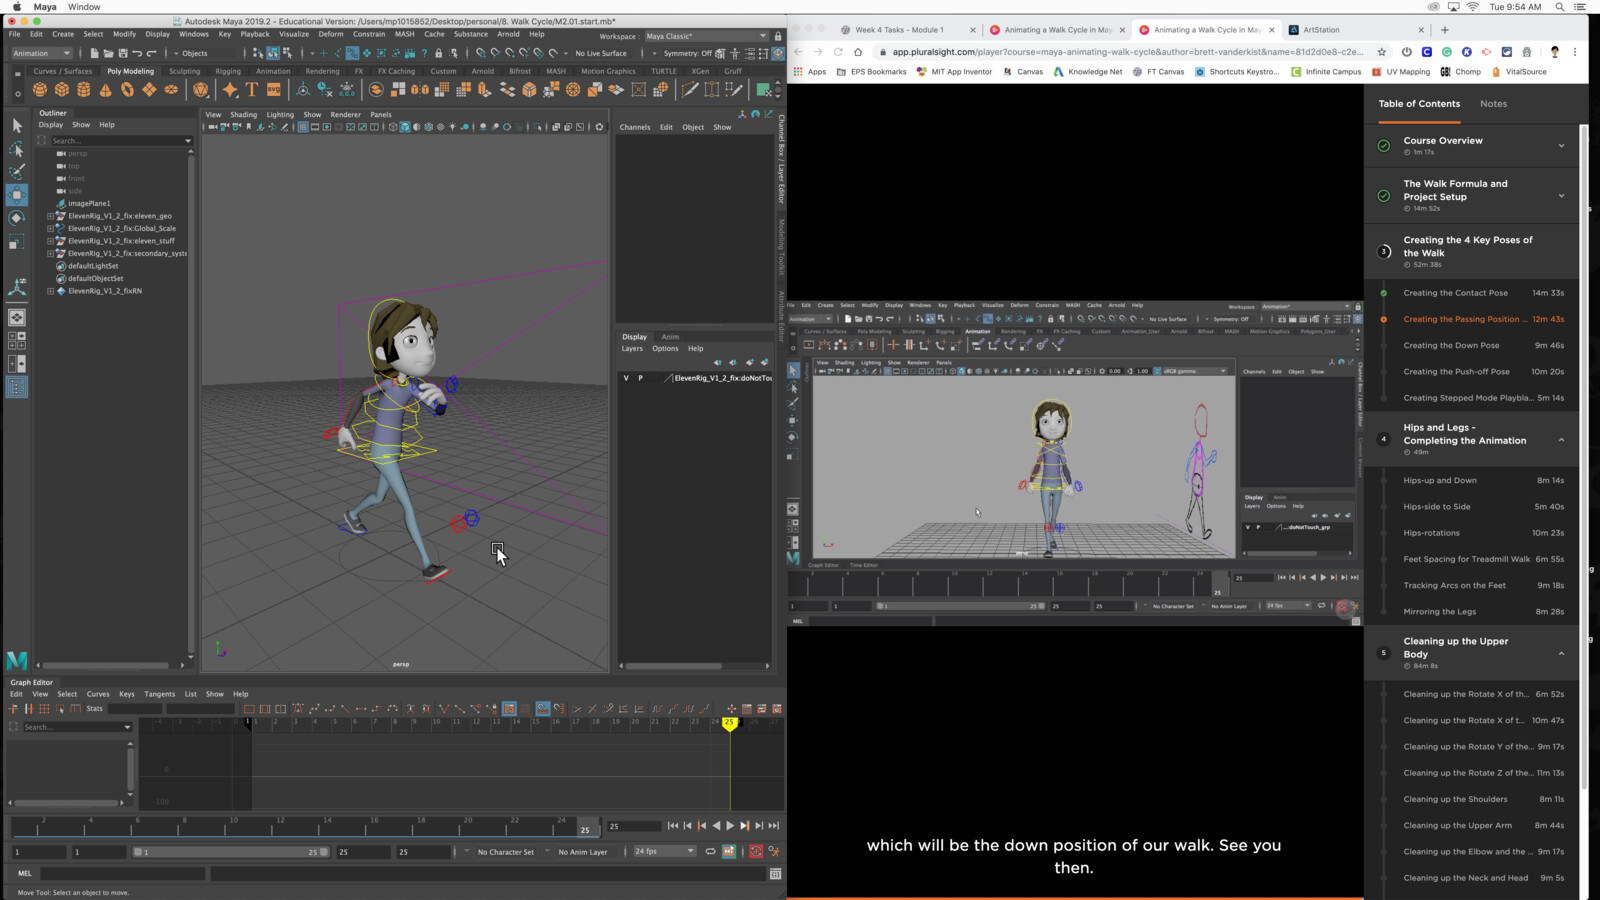
Task: Save the scene using the Save icon
Action: (123, 53)
